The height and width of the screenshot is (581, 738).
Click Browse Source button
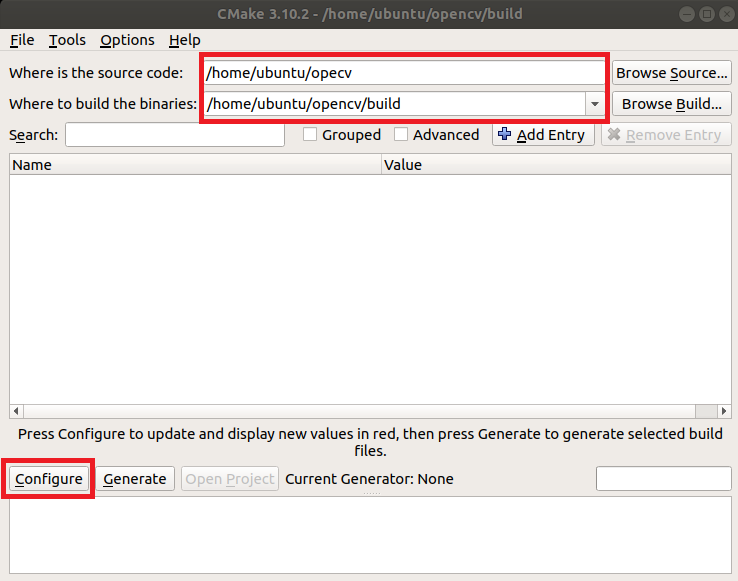(x=672, y=73)
